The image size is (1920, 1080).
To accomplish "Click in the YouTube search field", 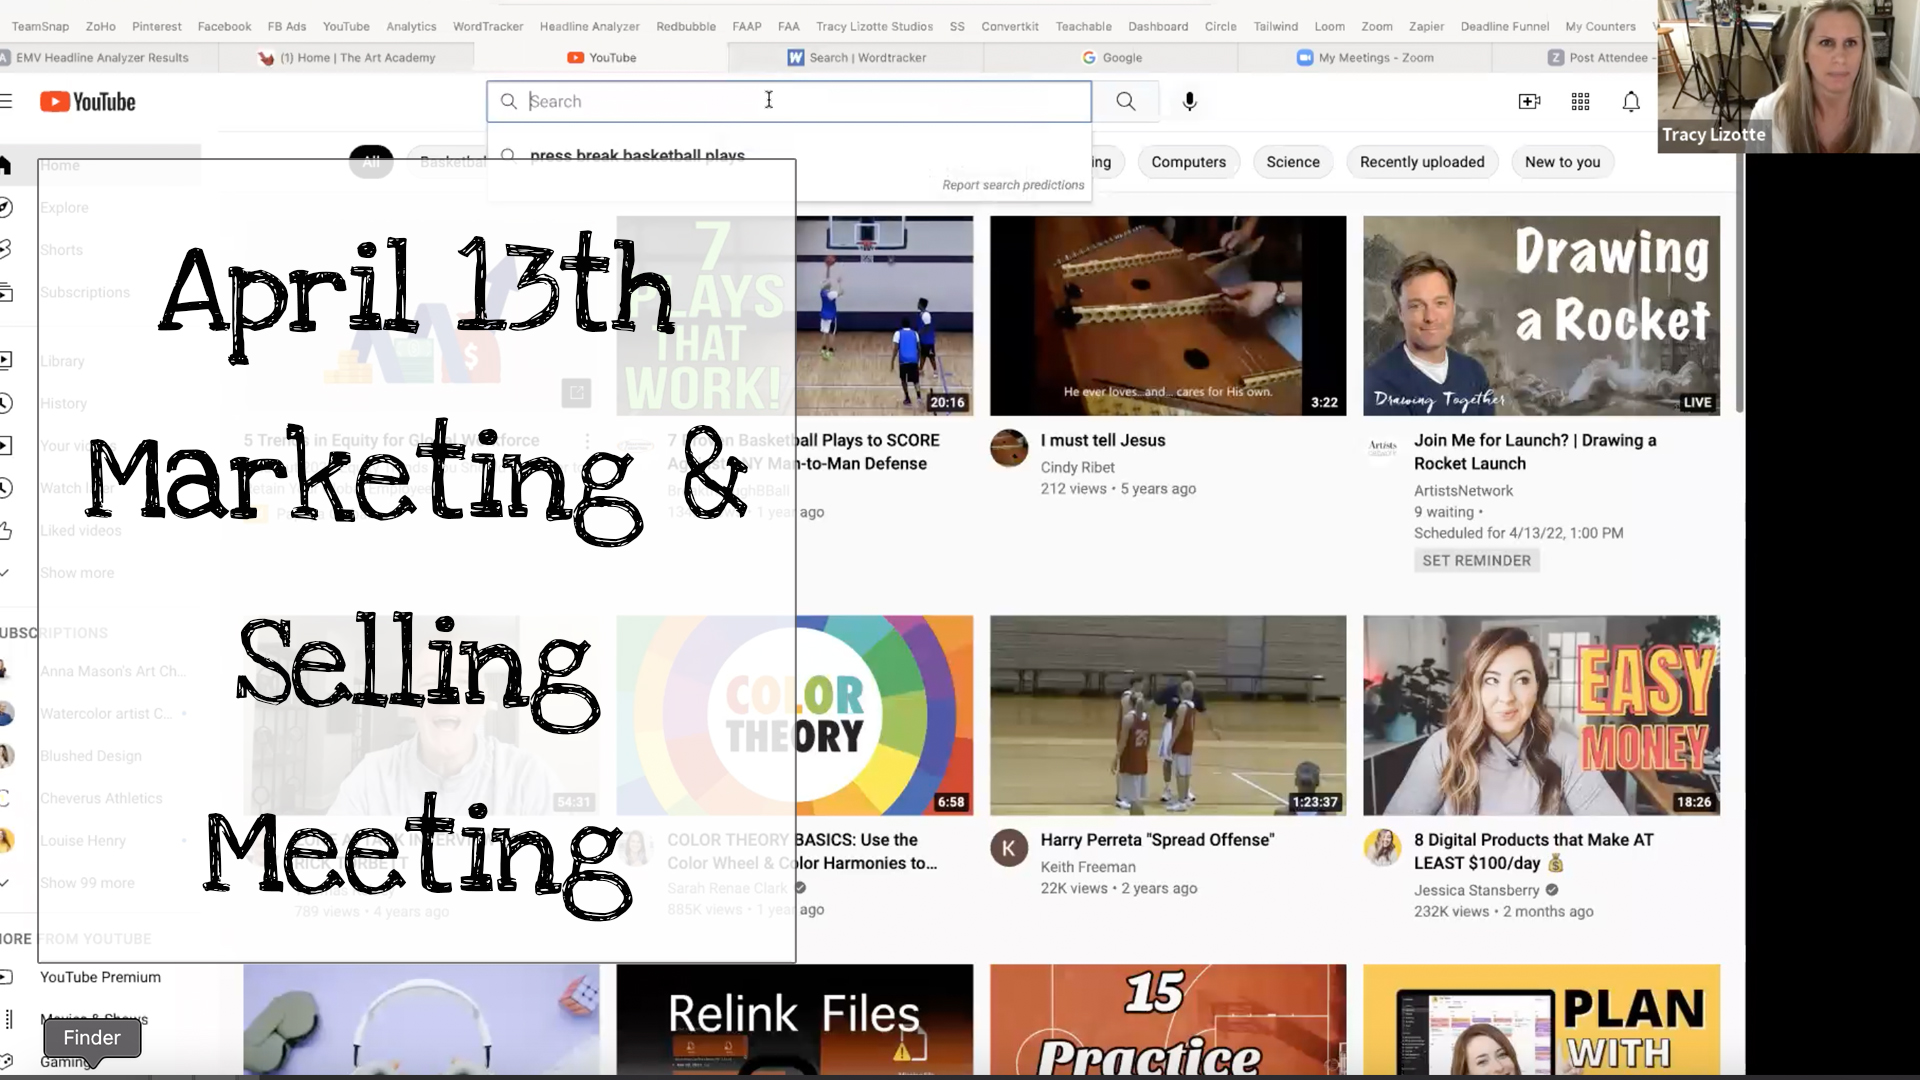I will tap(788, 101).
